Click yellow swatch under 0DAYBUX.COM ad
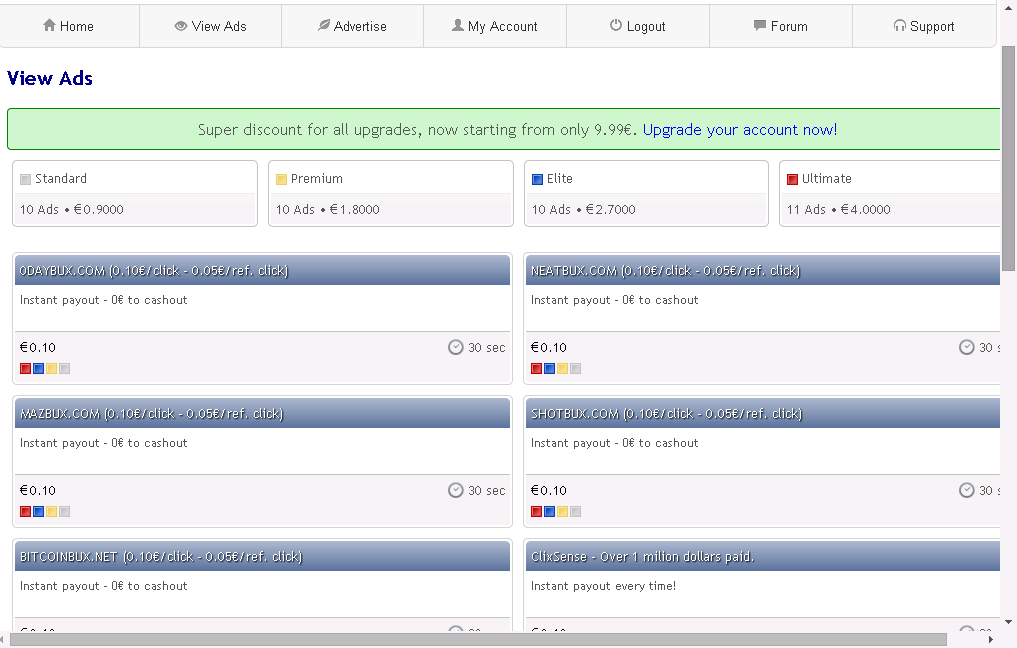Viewport: 1017px width, 648px height. tap(51, 368)
